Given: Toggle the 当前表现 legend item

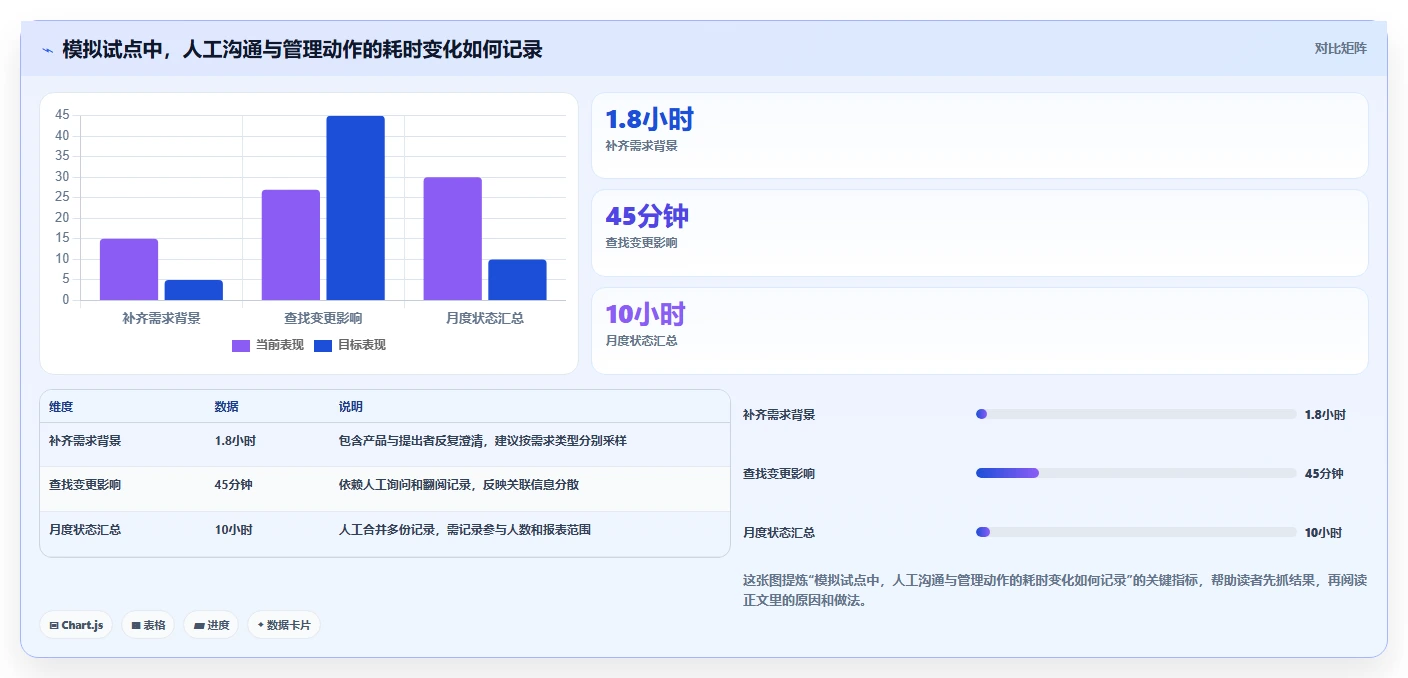Looking at the screenshot, I should (x=267, y=345).
